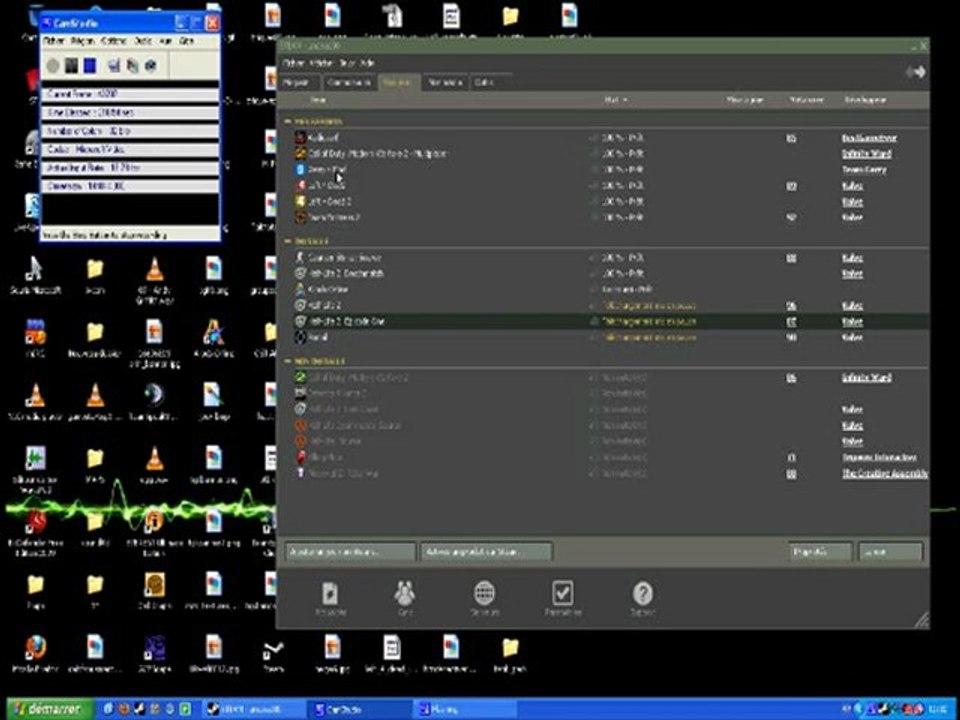This screenshot has height=720, width=960.
Task: Click the Left 4 Dead 2 game icon
Action: pyautogui.click(x=301, y=201)
